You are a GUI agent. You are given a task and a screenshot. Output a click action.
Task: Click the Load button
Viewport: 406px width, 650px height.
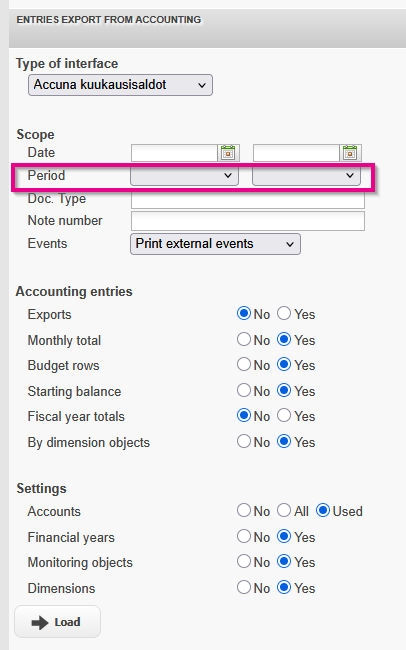[x=58, y=622]
